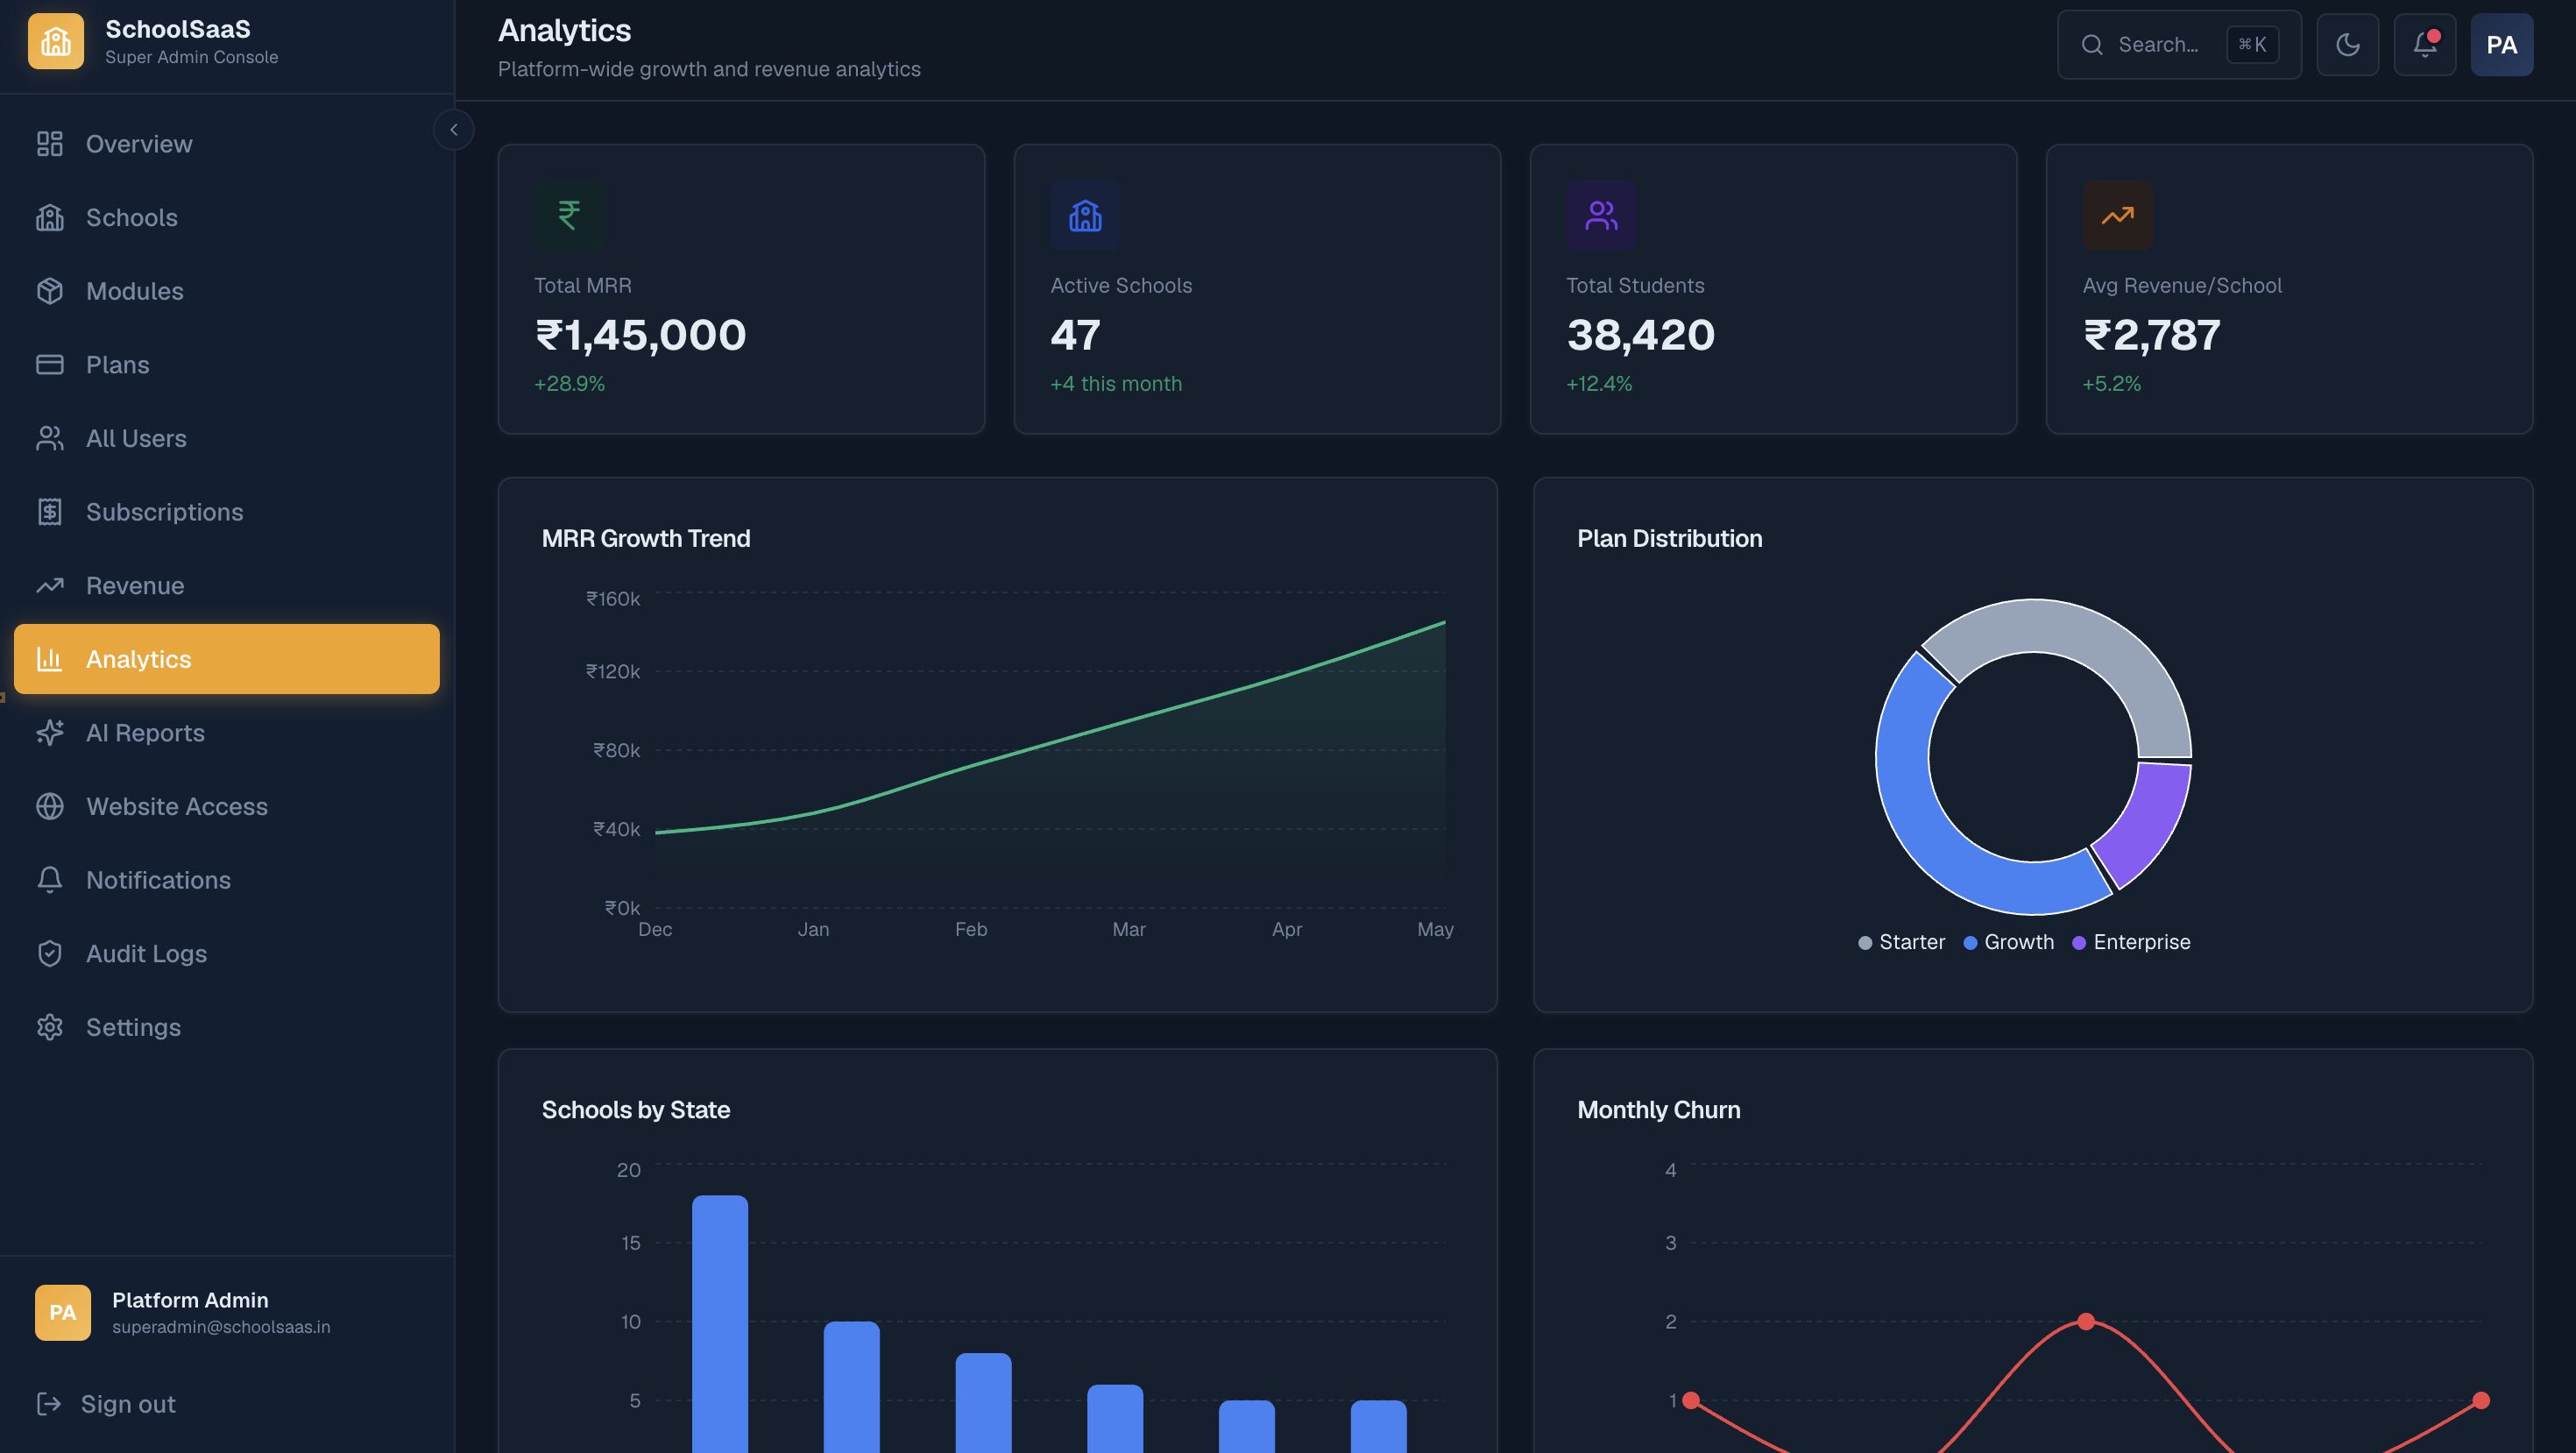Click the 47 Active Schools value

tap(1075, 335)
